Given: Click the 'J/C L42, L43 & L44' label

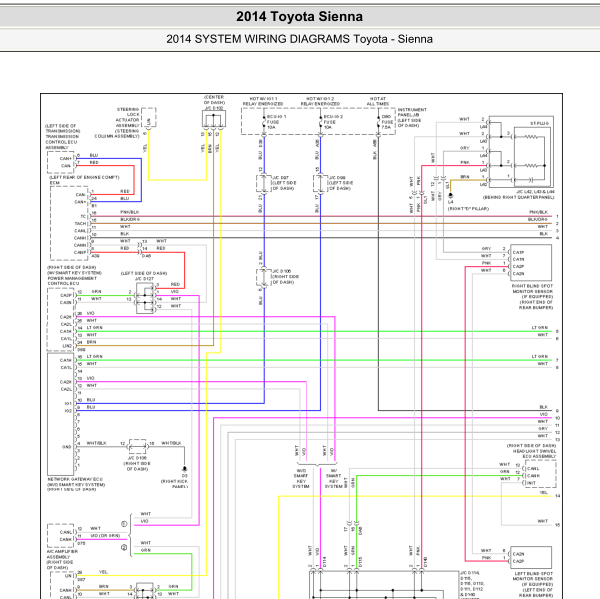Looking at the screenshot, I should pyautogui.click(x=535, y=192).
